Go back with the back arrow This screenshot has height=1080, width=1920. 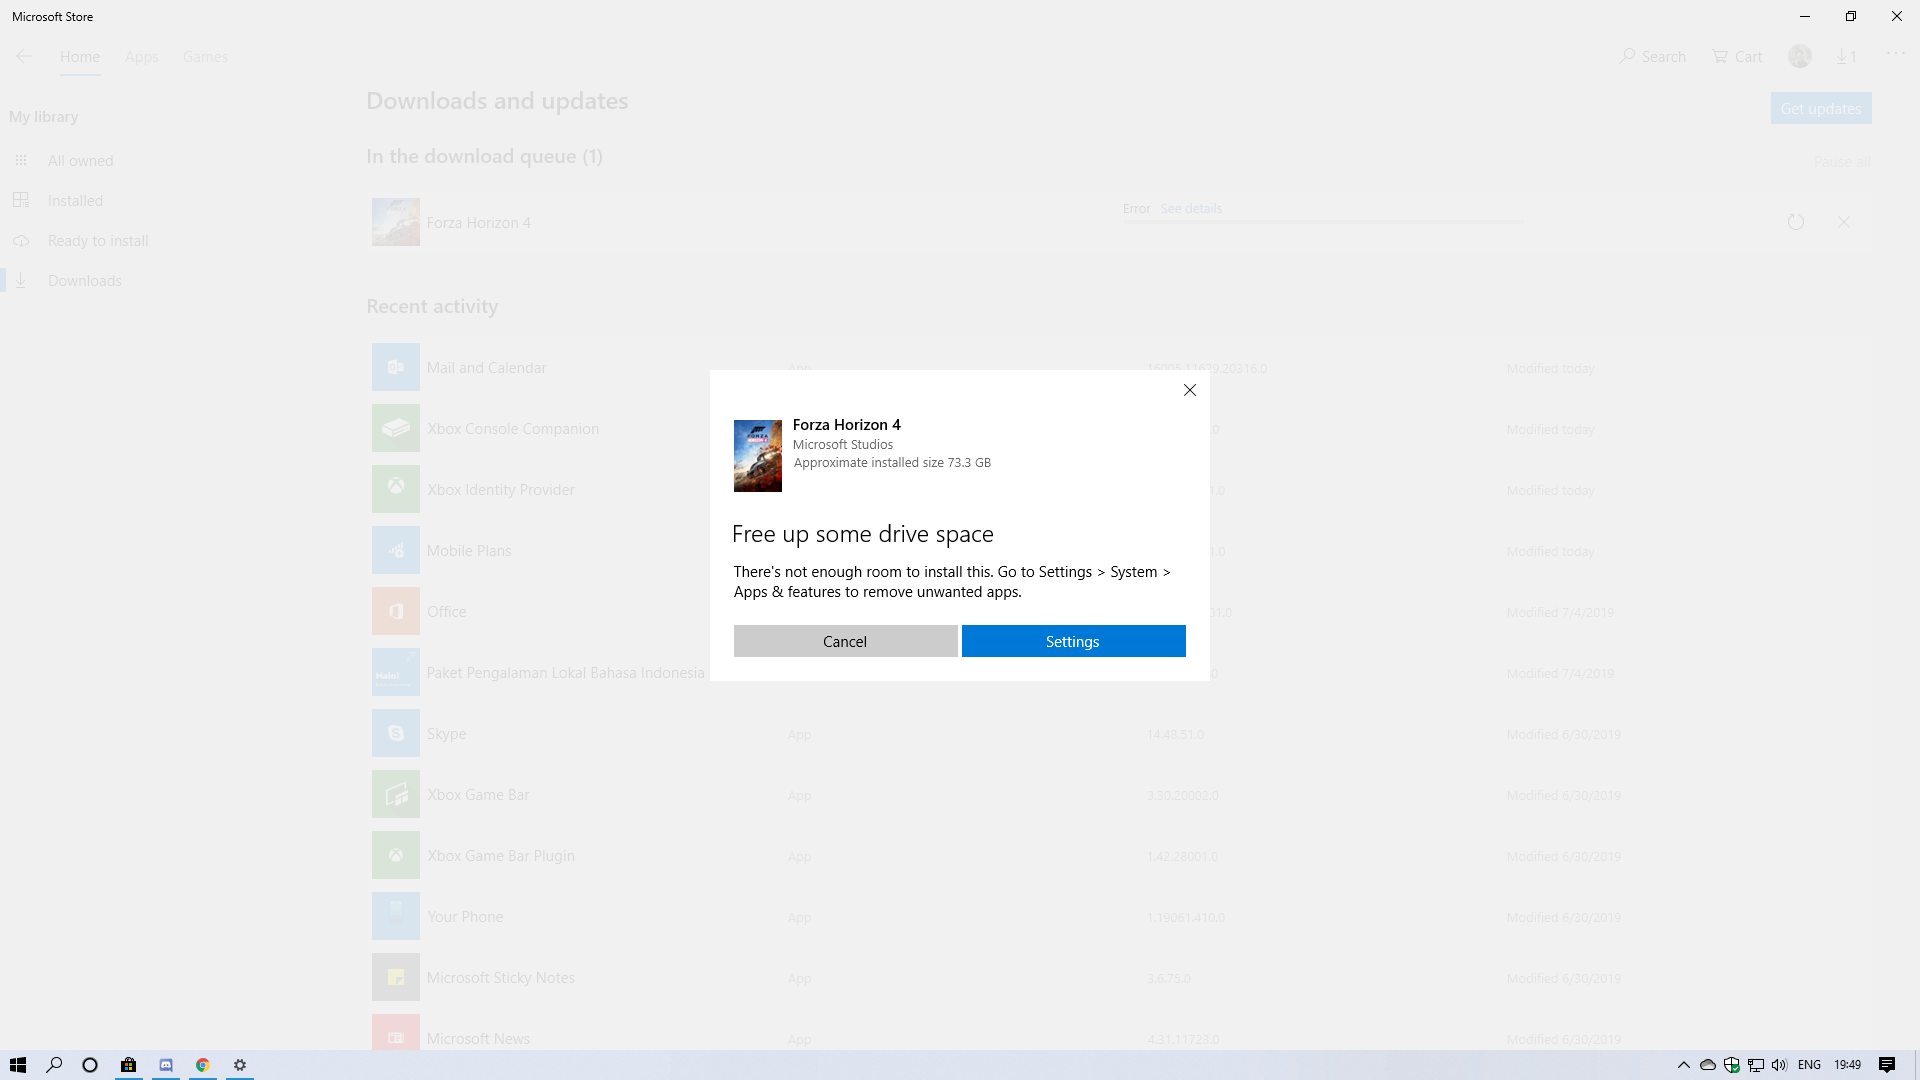tap(24, 56)
